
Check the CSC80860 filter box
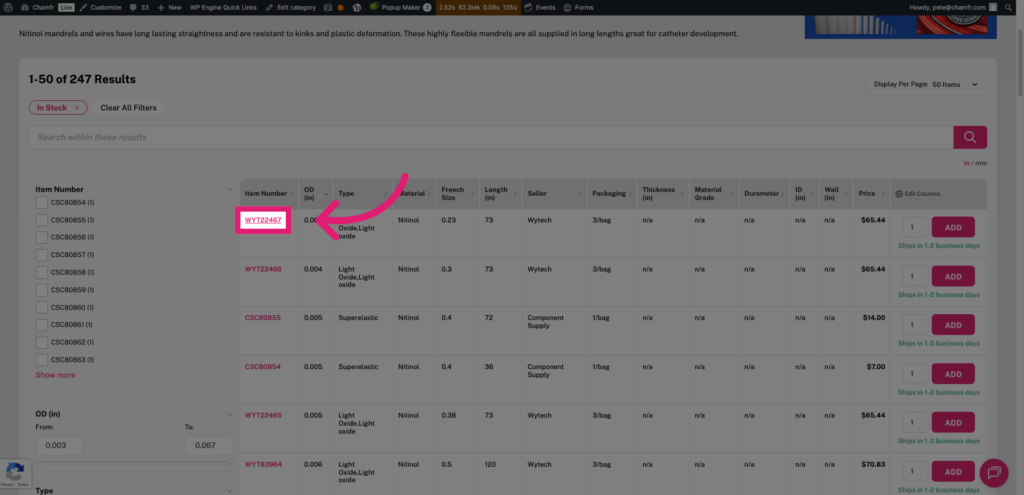(42, 308)
